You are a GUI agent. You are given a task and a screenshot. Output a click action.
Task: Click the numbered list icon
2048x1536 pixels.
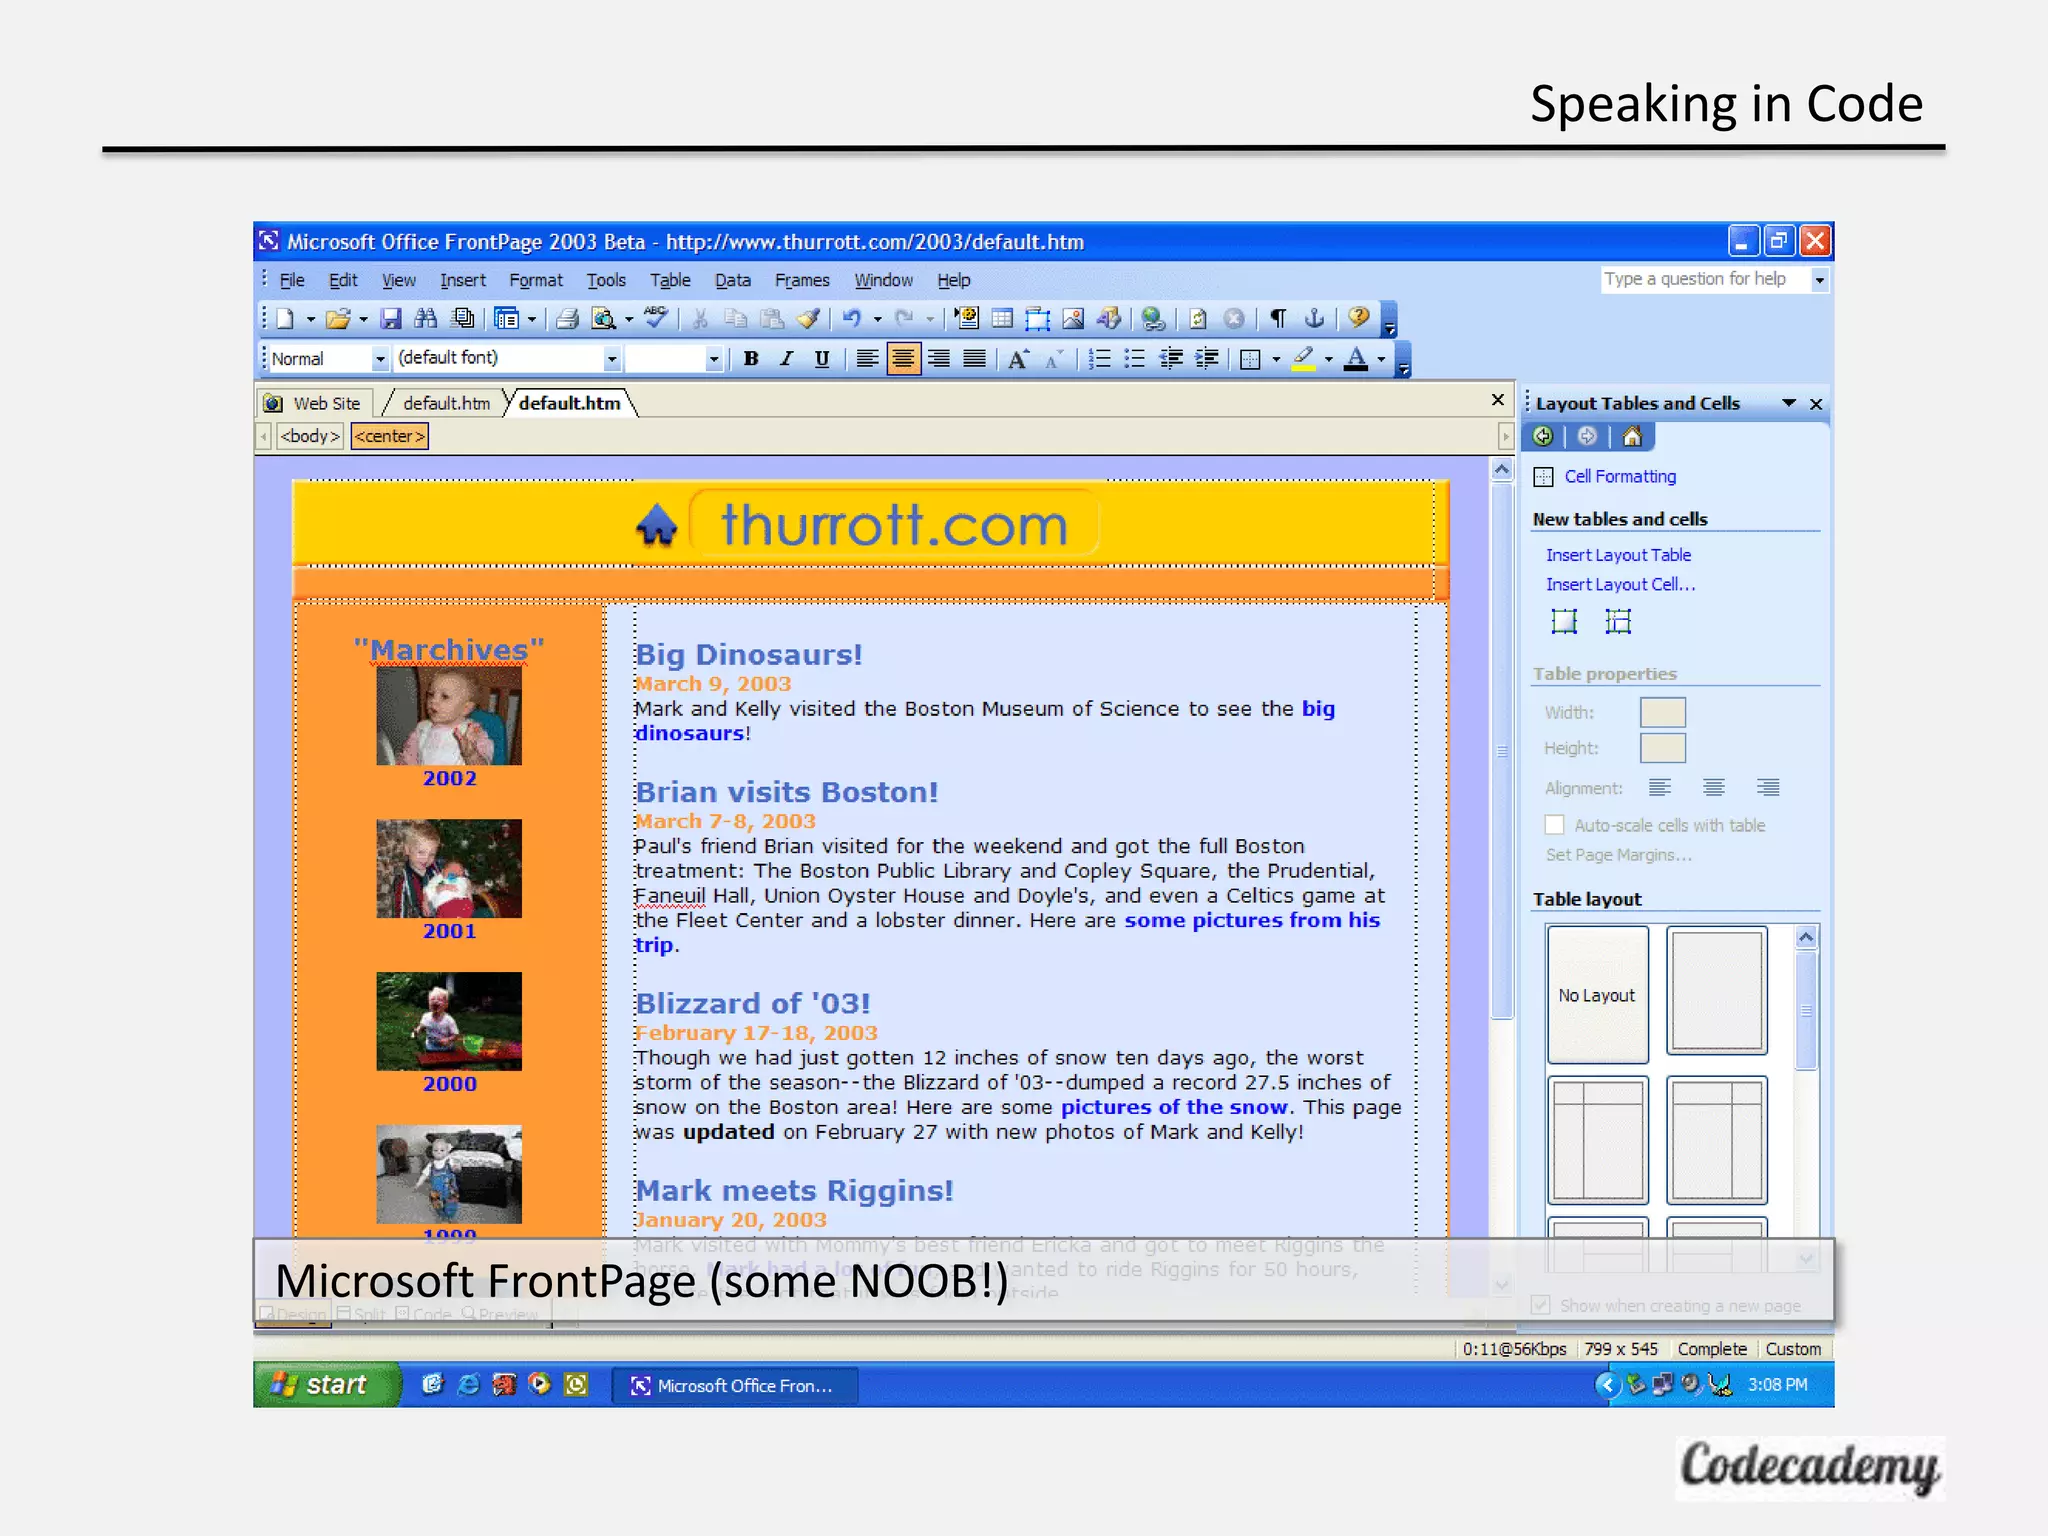tap(1099, 359)
